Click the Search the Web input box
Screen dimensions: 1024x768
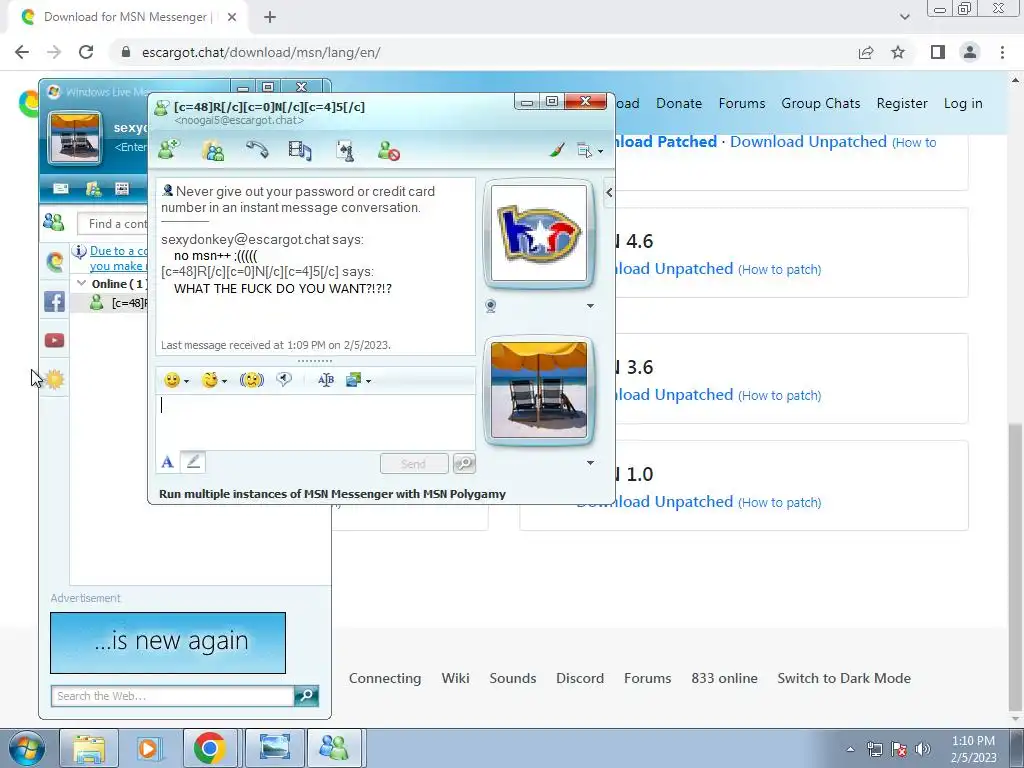coord(172,696)
